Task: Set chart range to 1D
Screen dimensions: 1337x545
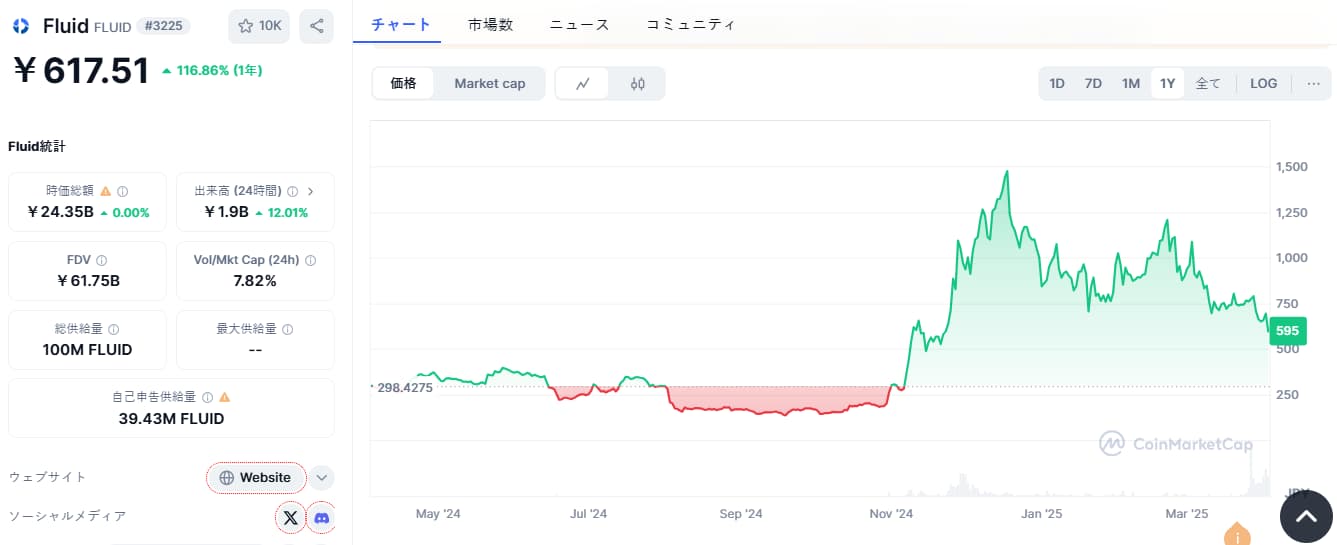Action: [x=1057, y=84]
